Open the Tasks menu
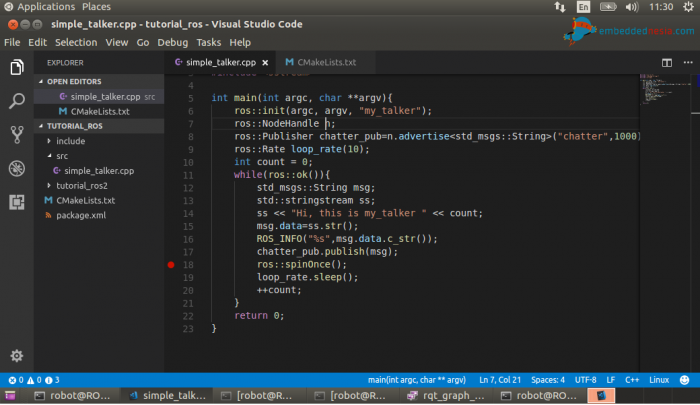Screen dimensions: 700x405 208,42
